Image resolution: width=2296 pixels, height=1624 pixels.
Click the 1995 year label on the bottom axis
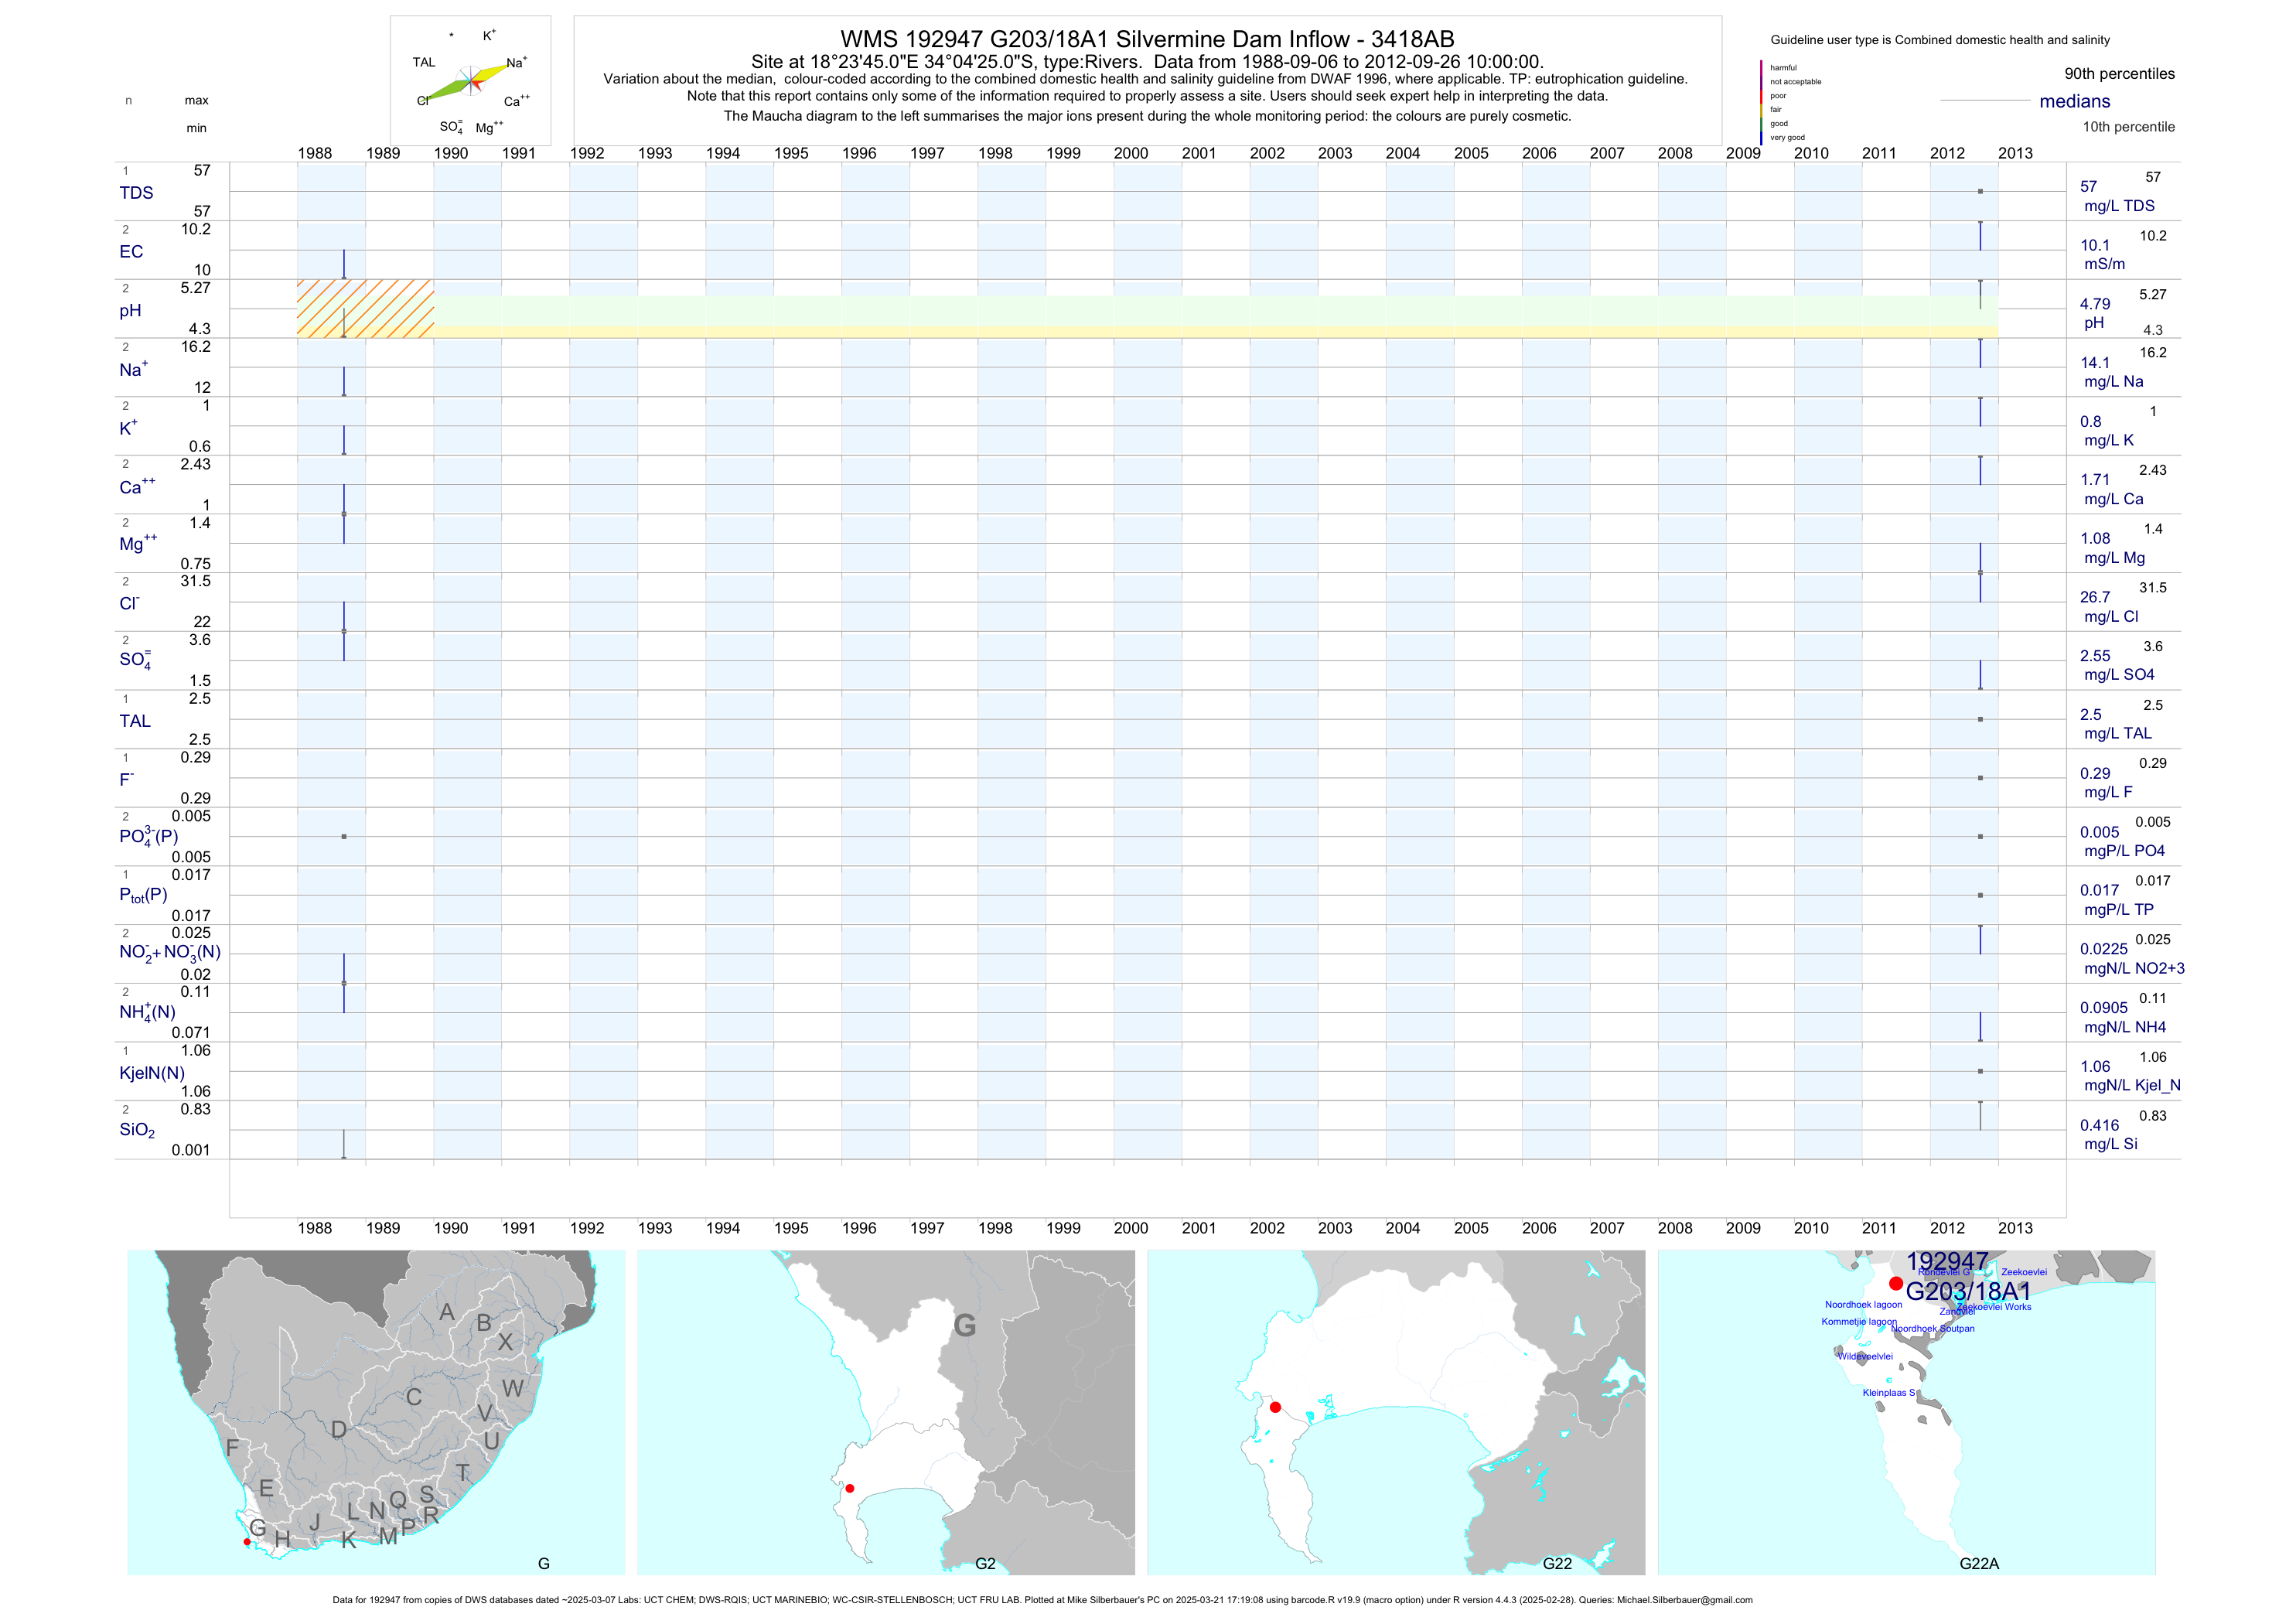pos(791,1228)
